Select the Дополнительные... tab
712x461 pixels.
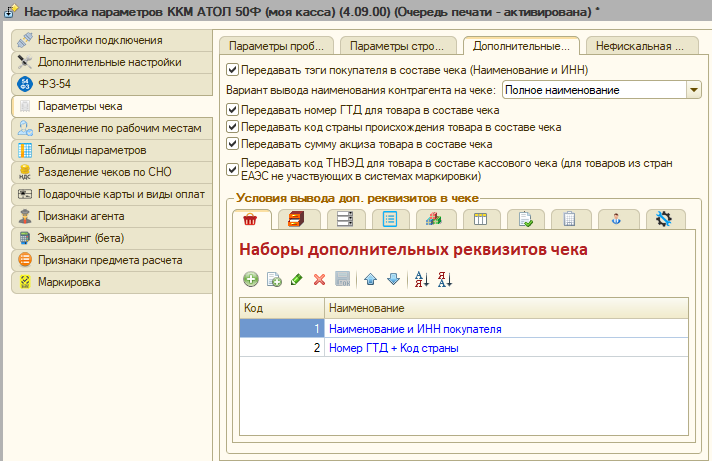pos(521,46)
